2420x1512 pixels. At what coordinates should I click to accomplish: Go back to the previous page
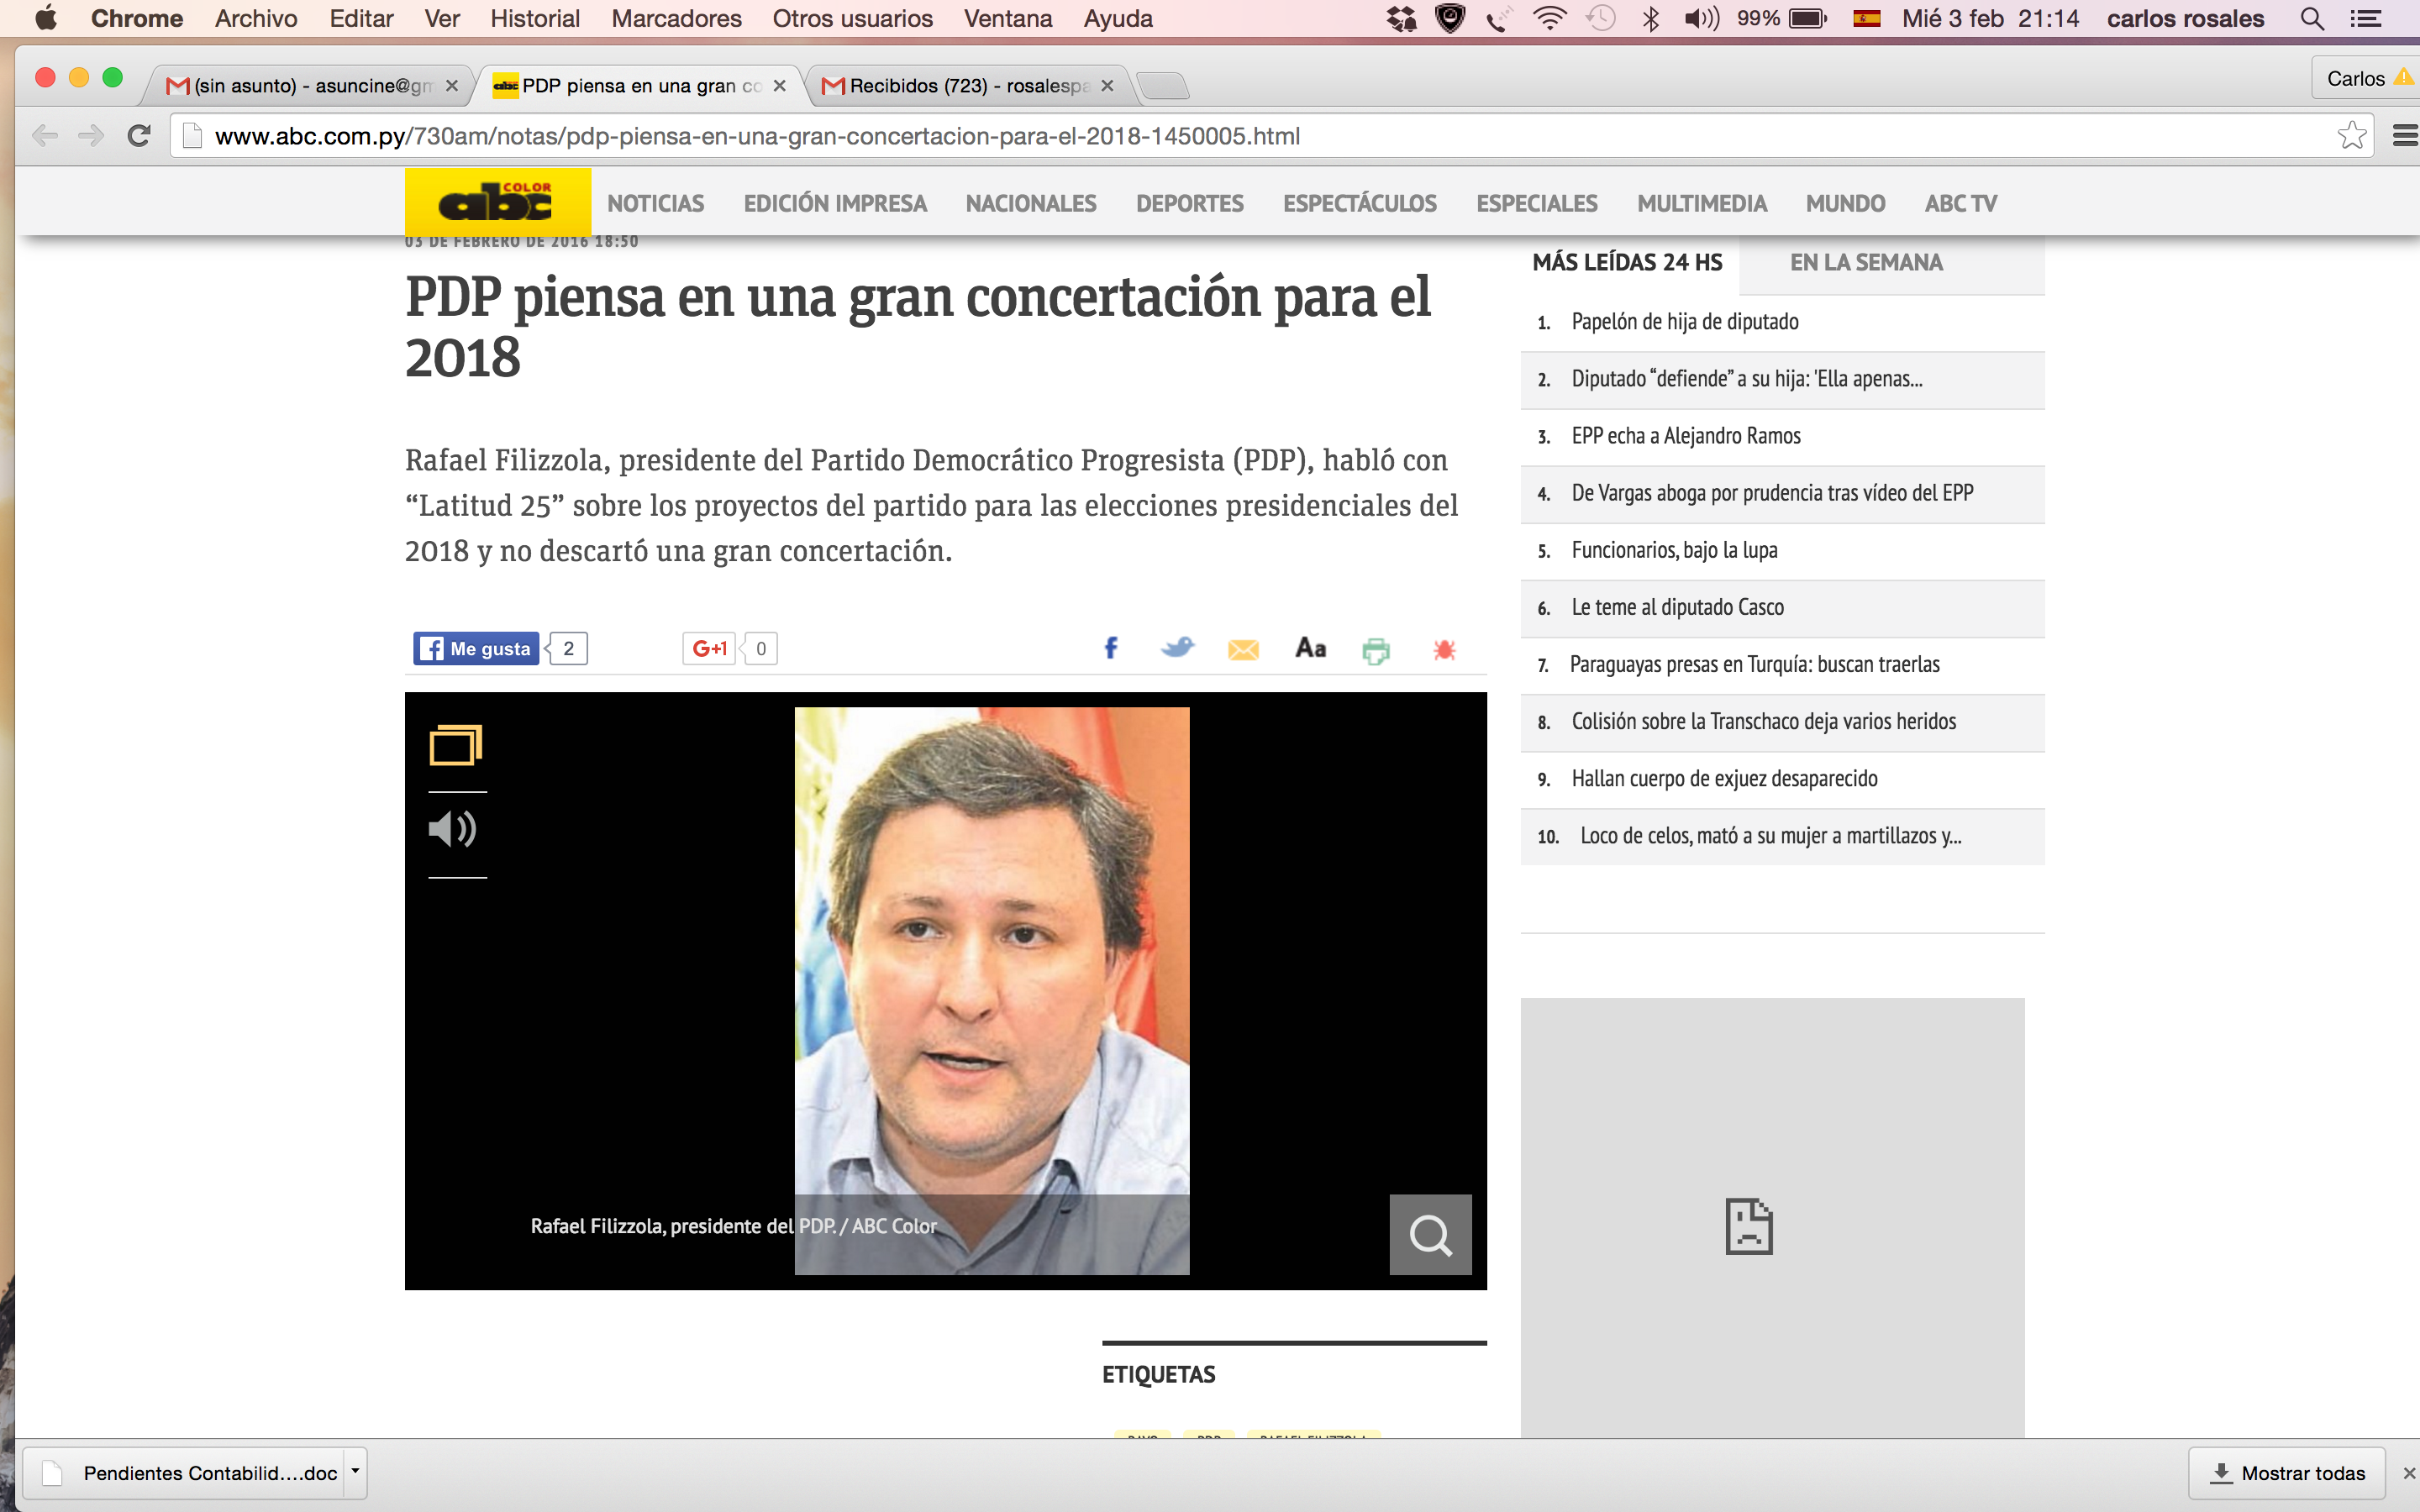[x=45, y=136]
